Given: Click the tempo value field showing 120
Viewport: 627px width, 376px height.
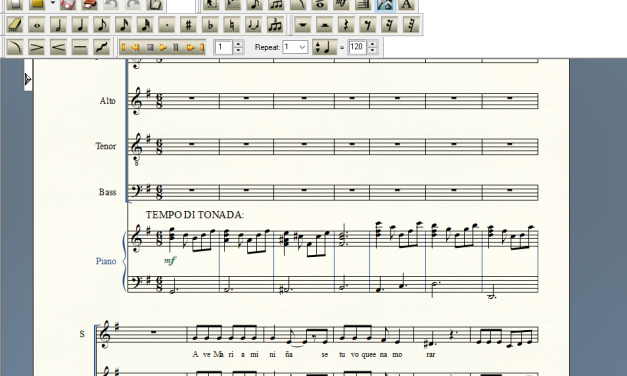Looking at the screenshot, I should coord(357,47).
